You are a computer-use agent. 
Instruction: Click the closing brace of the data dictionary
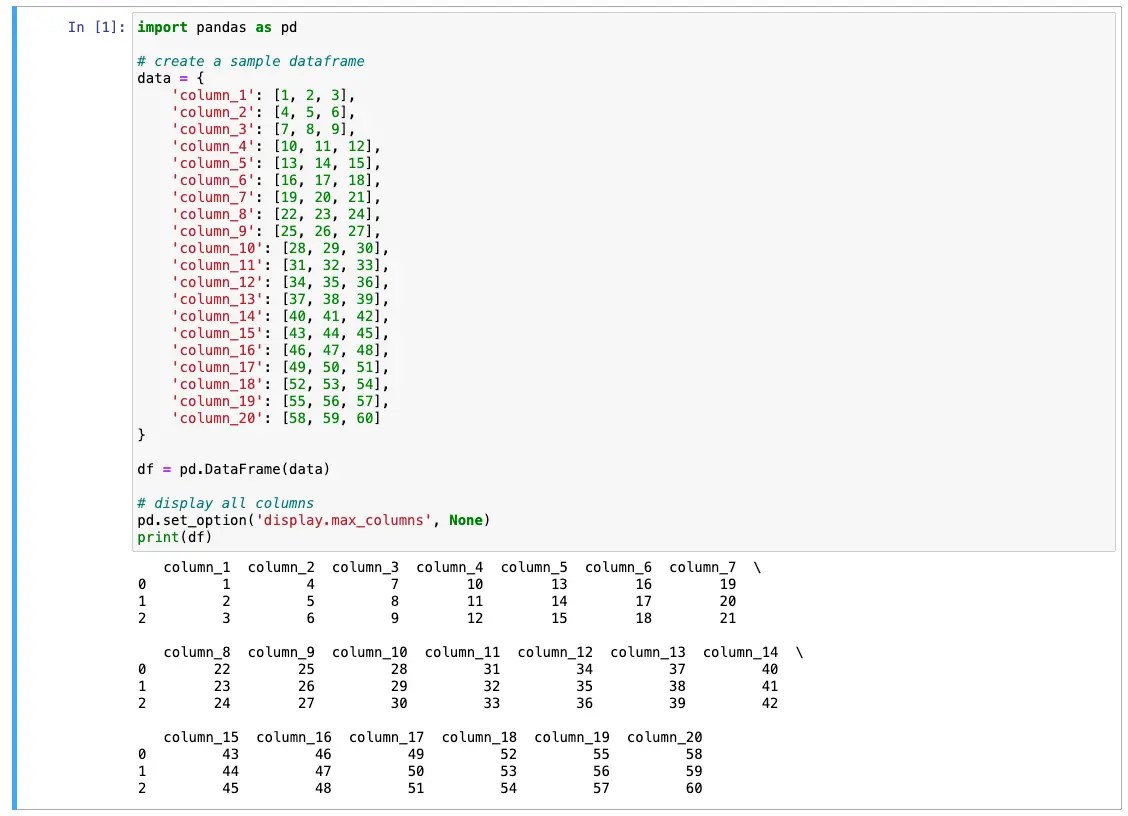pyautogui.click(x=141, y=435)
